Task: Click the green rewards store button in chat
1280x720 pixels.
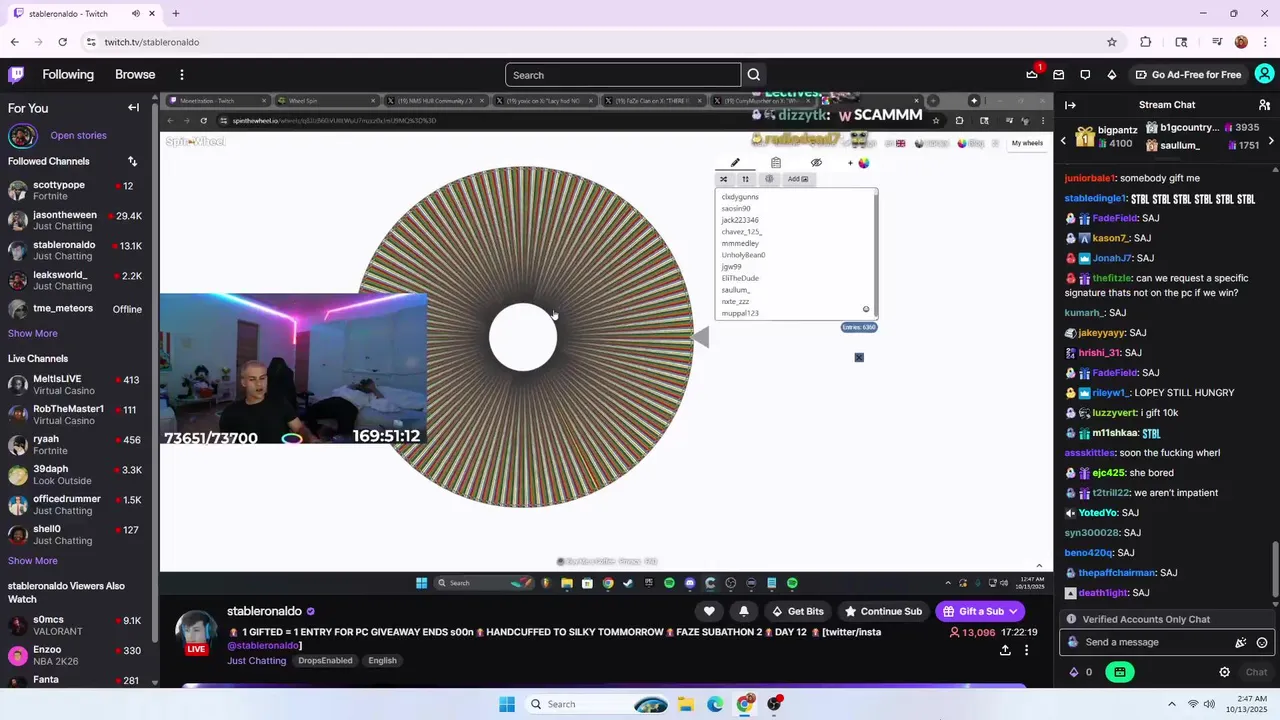Action: point(1119,672)
